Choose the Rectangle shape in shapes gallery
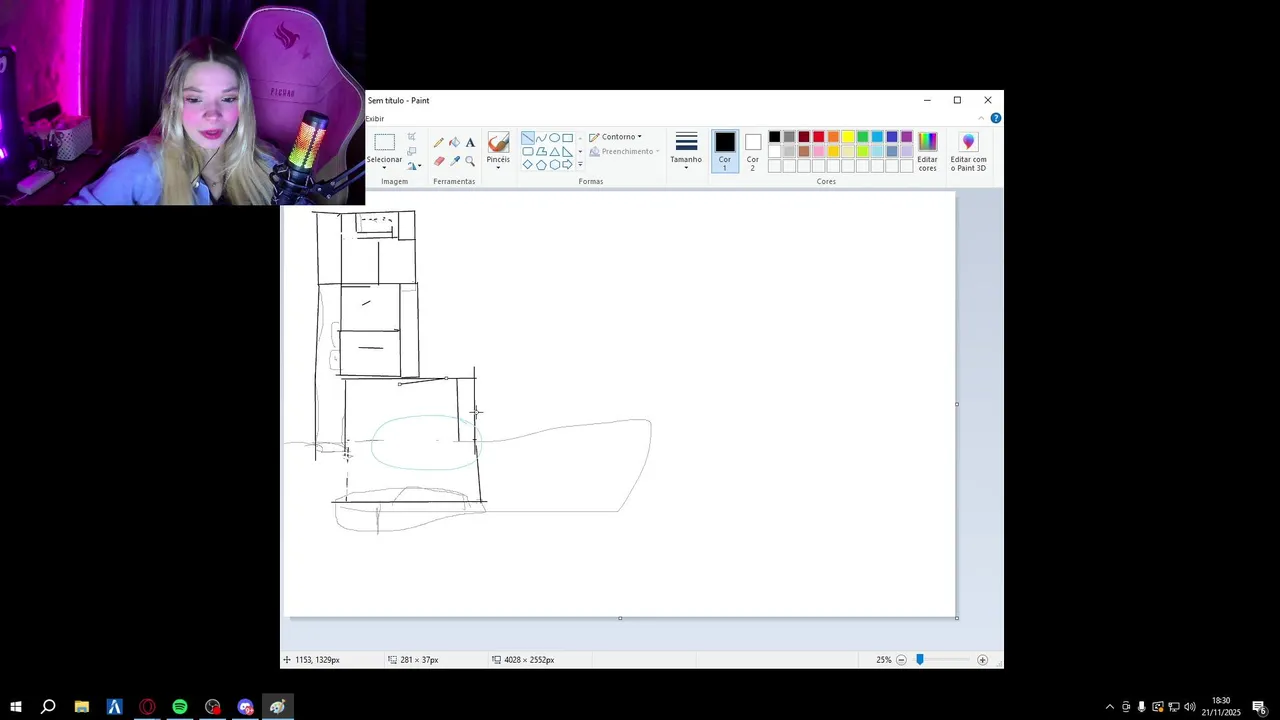 (567, 138)
